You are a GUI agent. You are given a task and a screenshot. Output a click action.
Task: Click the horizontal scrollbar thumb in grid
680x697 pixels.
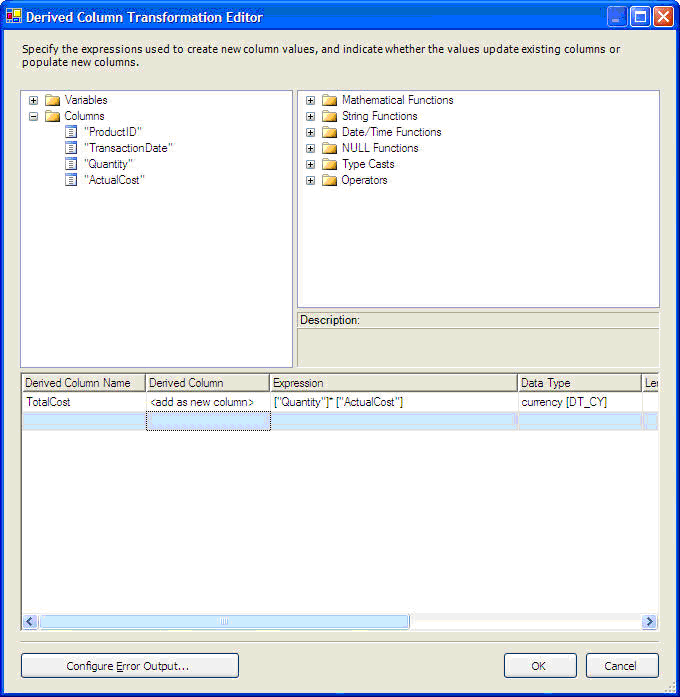click(x=223, y=621)
